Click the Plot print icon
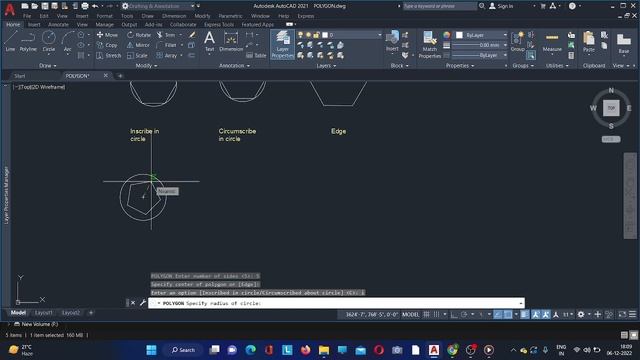 point(85,6)
